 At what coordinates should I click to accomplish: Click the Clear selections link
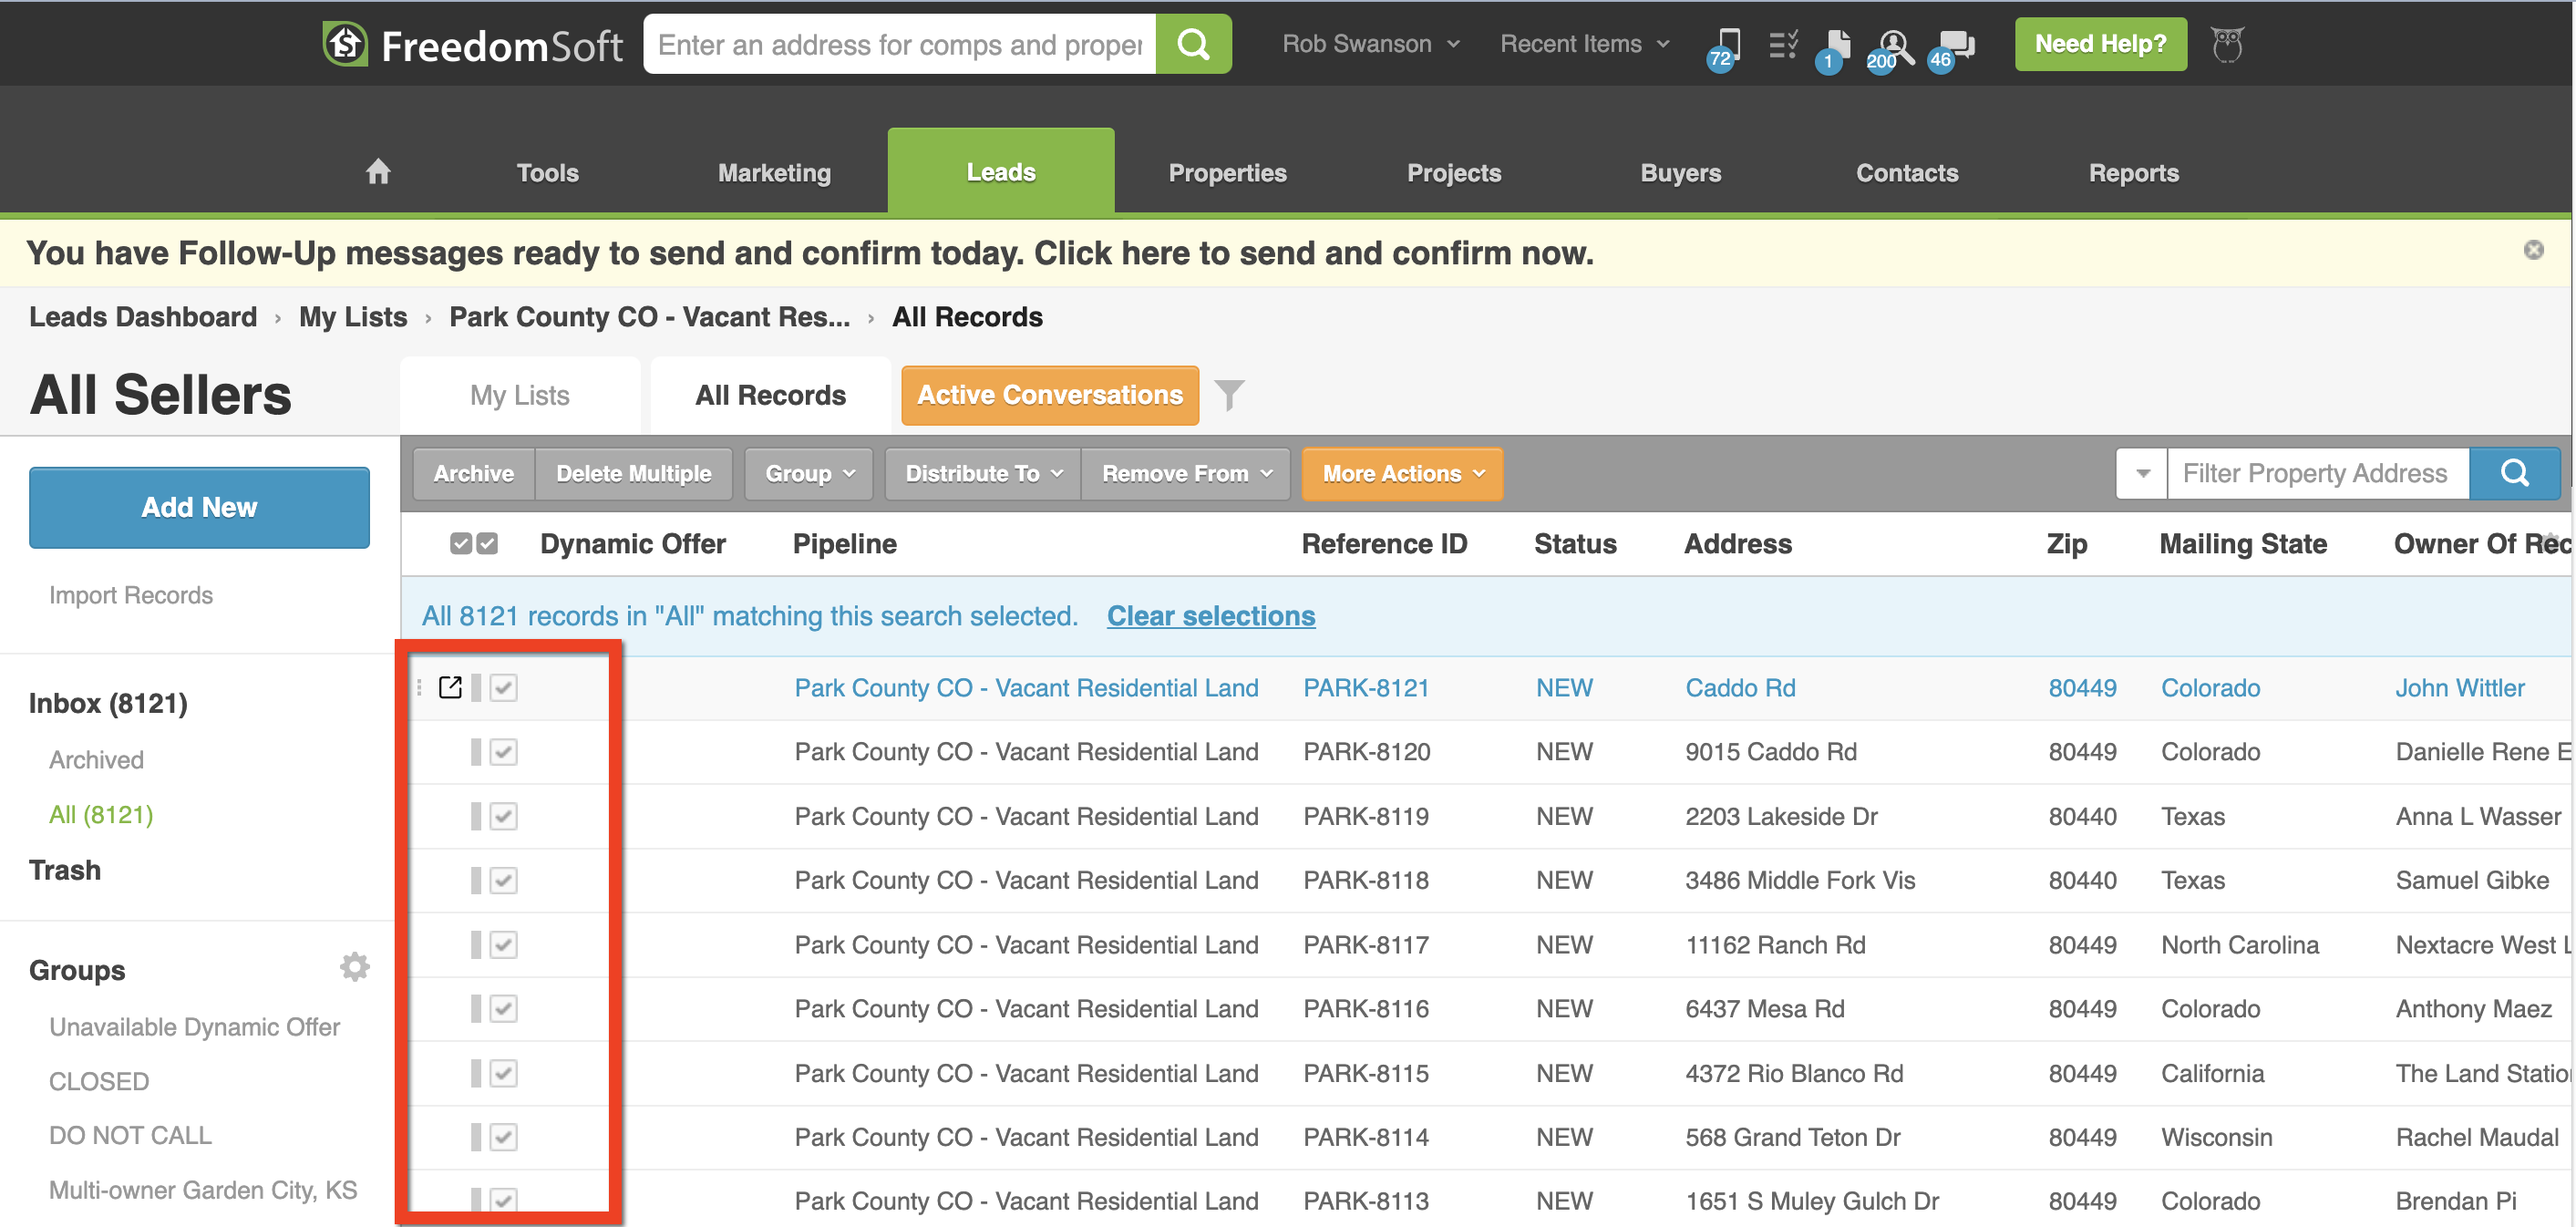click(x=1211, y=615)
